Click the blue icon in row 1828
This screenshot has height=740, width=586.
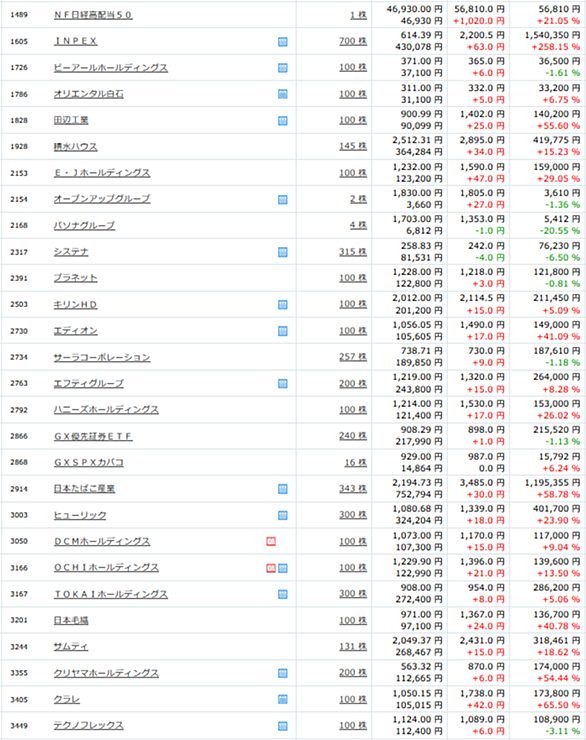(x=283, y=121)
